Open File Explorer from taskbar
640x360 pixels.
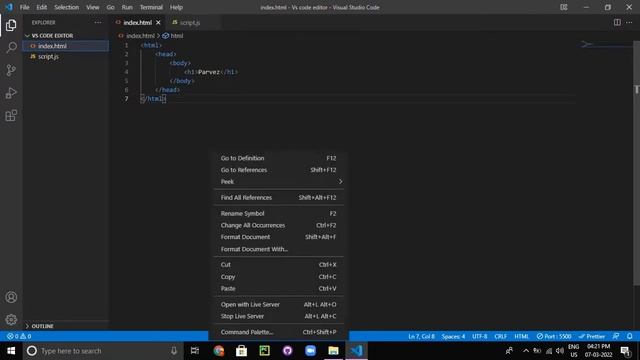333,351
